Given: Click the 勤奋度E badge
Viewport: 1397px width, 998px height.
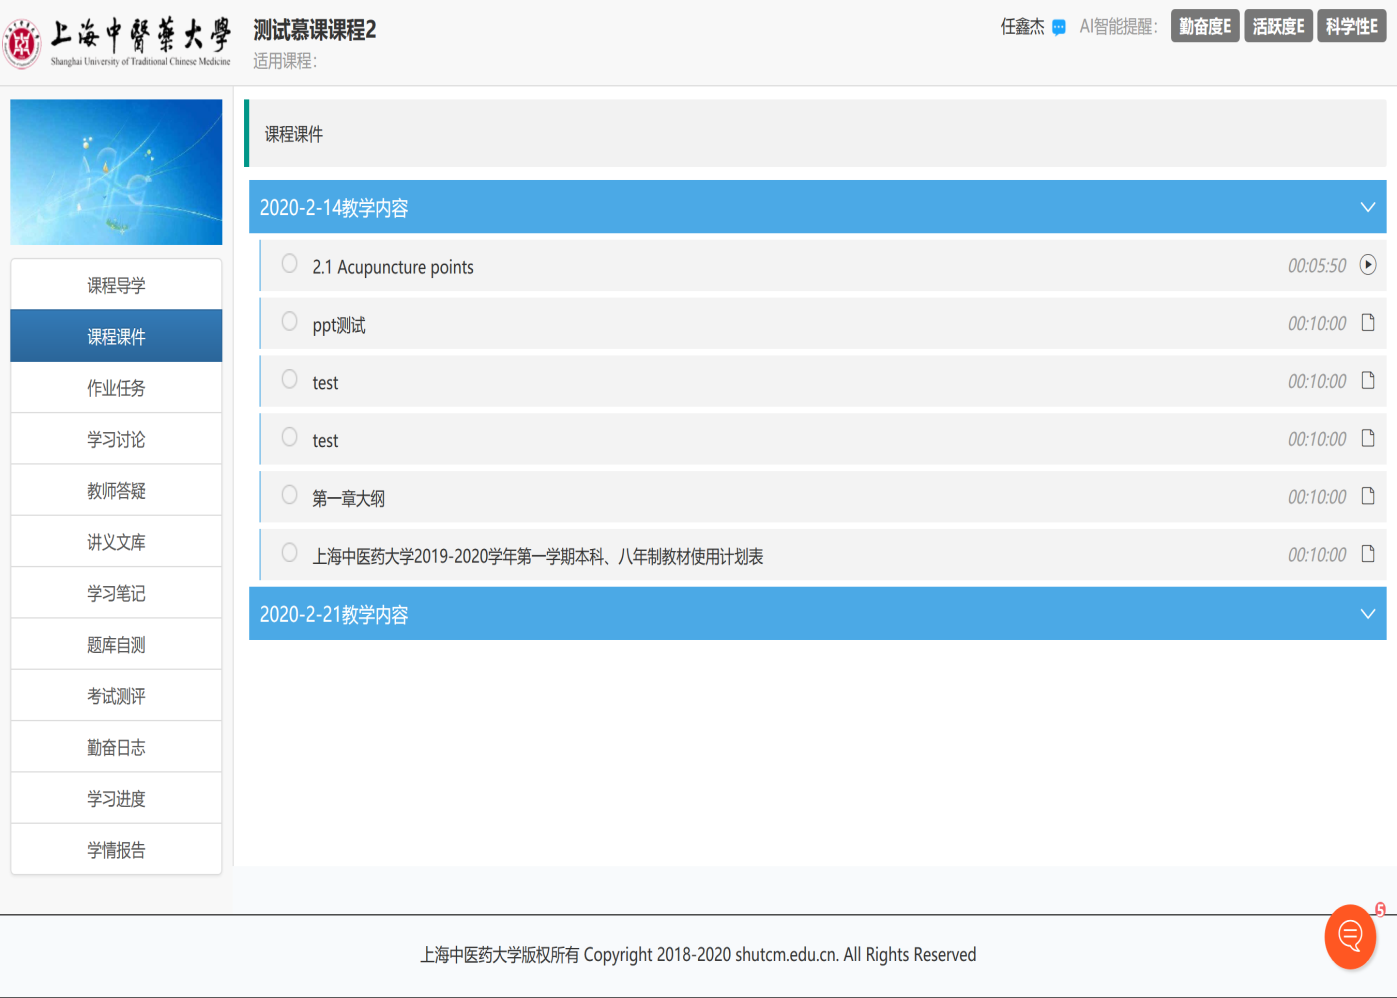Looking at the screenshot, I should click(x=1204, y=27).
